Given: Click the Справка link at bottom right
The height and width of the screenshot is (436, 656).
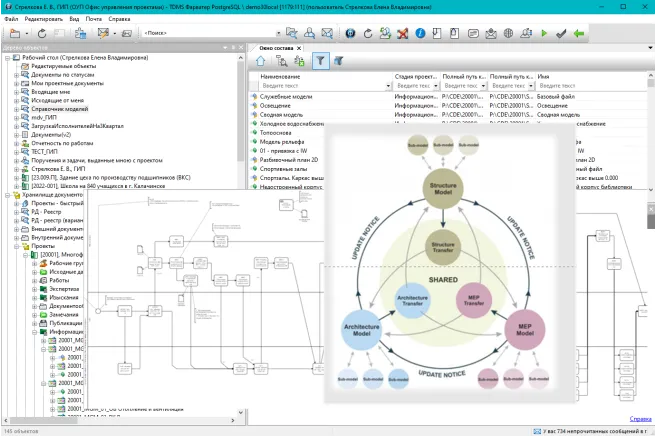Looking at the screenshot, I should tap(640, 418).
